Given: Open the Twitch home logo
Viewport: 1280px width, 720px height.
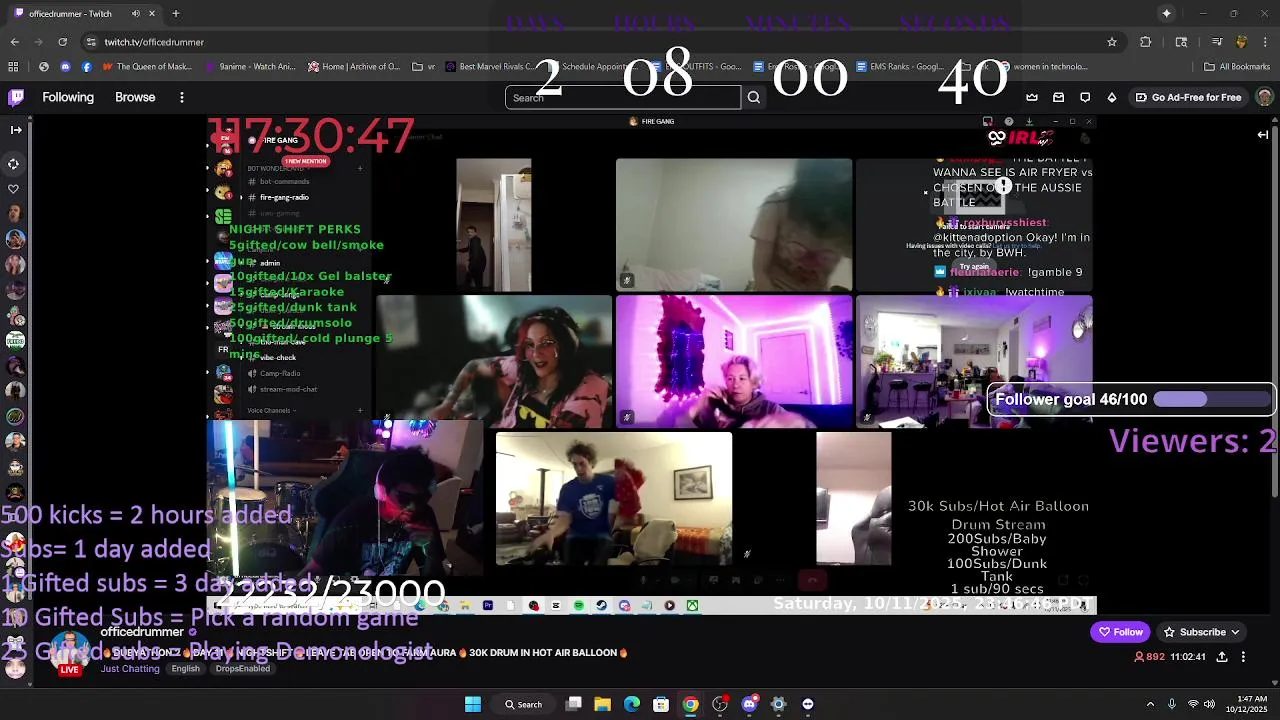Looking at the screenshot, I should click(x=16, y=97).
